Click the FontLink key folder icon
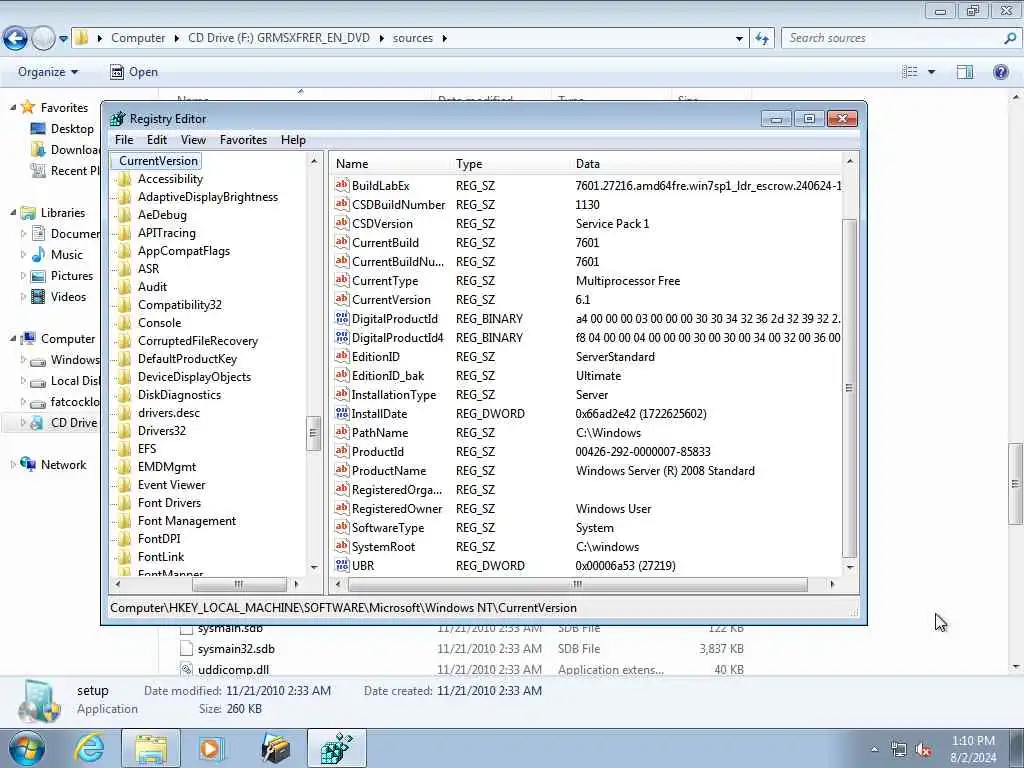This screenshot has width=1024, height=768. click(123, 556)
